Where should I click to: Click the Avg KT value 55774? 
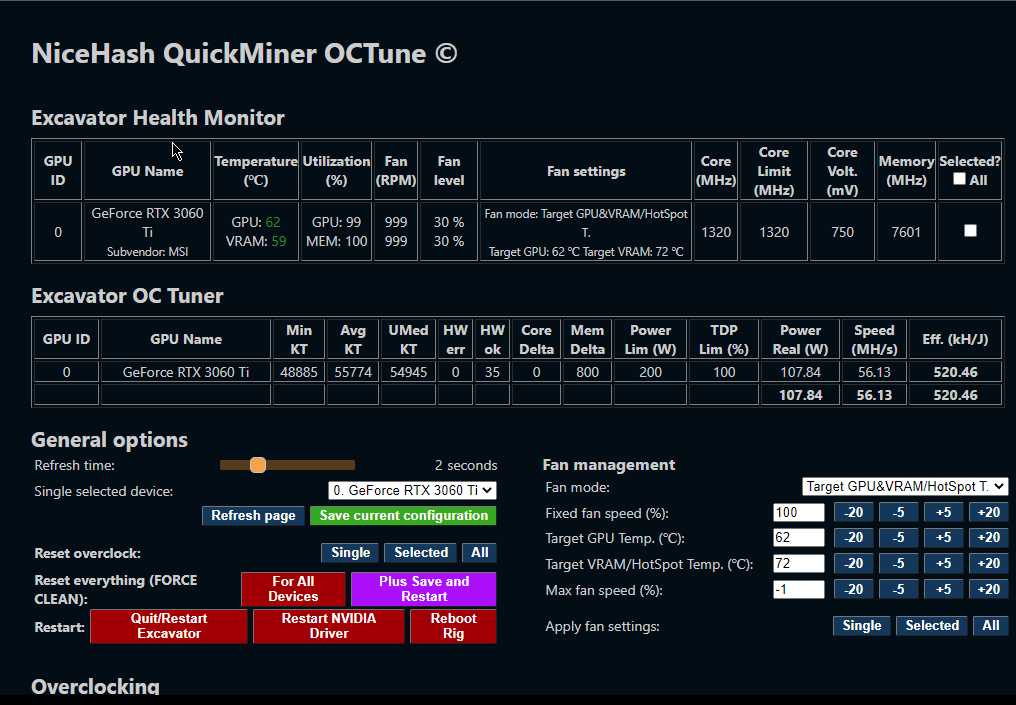click(x=353, y=372)
